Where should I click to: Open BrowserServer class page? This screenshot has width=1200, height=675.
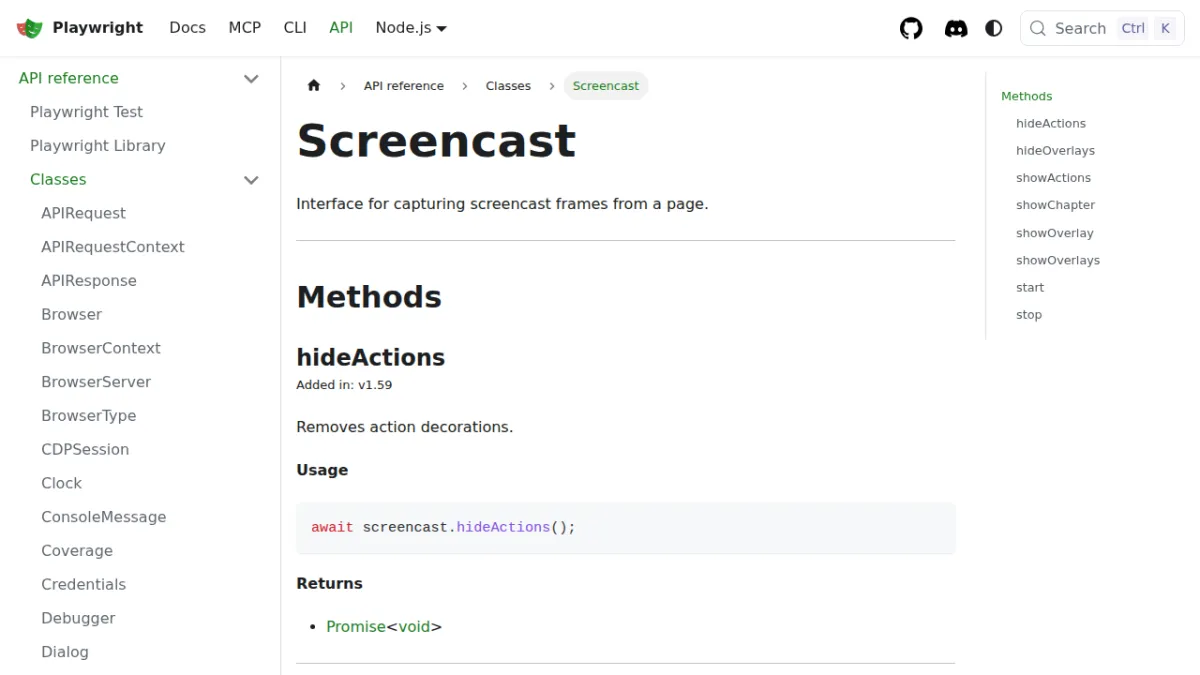point(96,382)
